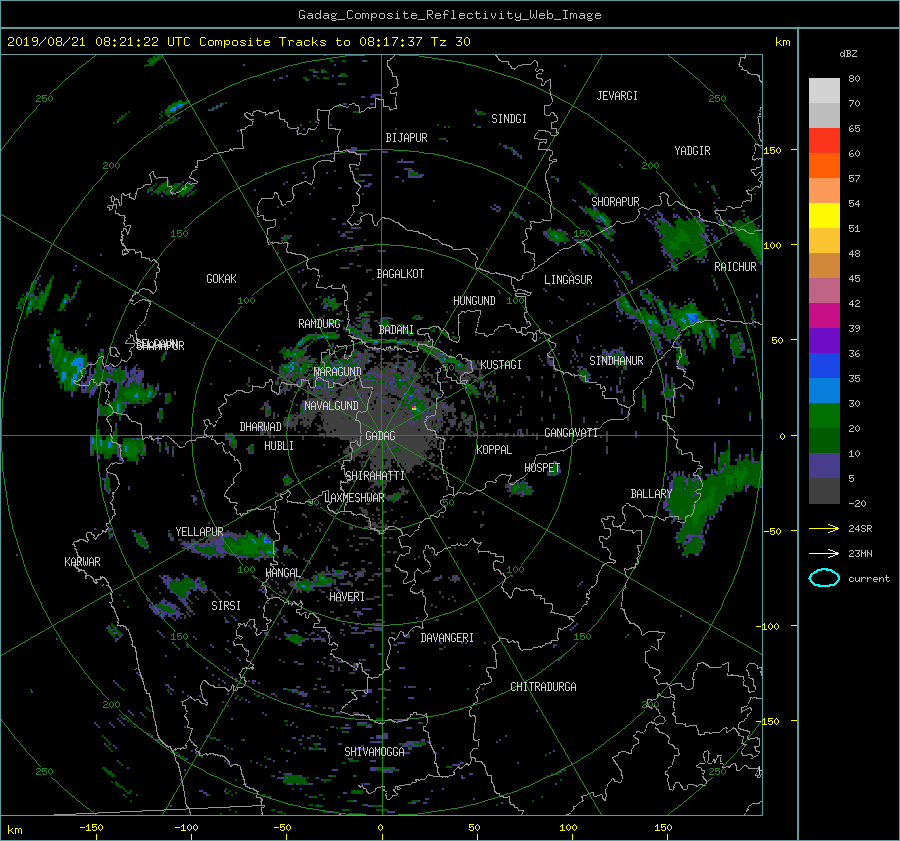The image size is (900, 841).
Task: Click the GANGAVATI city label
Action: pyautogui.click(x=571, y=433)
